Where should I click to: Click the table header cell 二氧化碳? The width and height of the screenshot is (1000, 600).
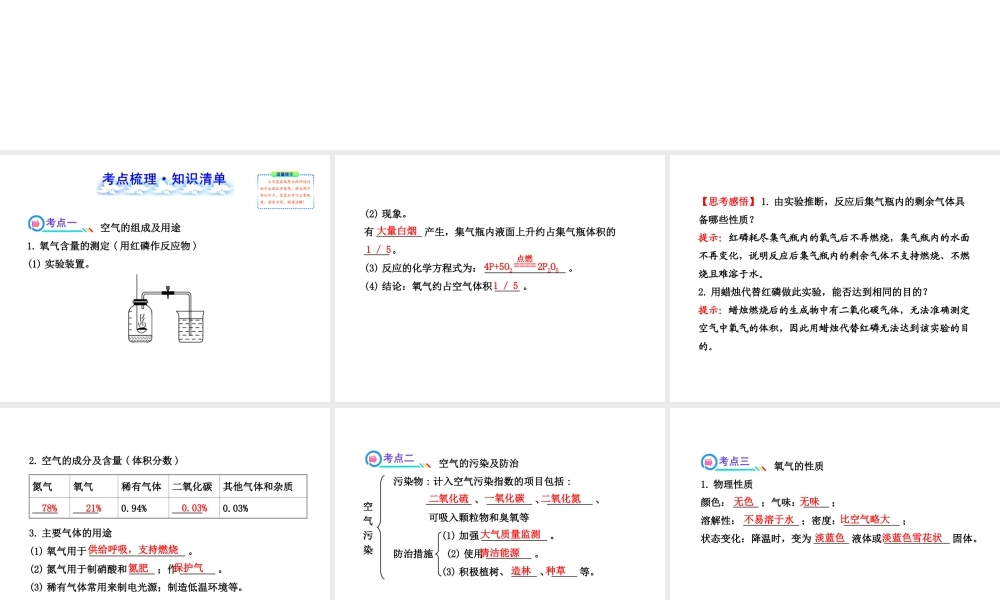tap(193, 487)
